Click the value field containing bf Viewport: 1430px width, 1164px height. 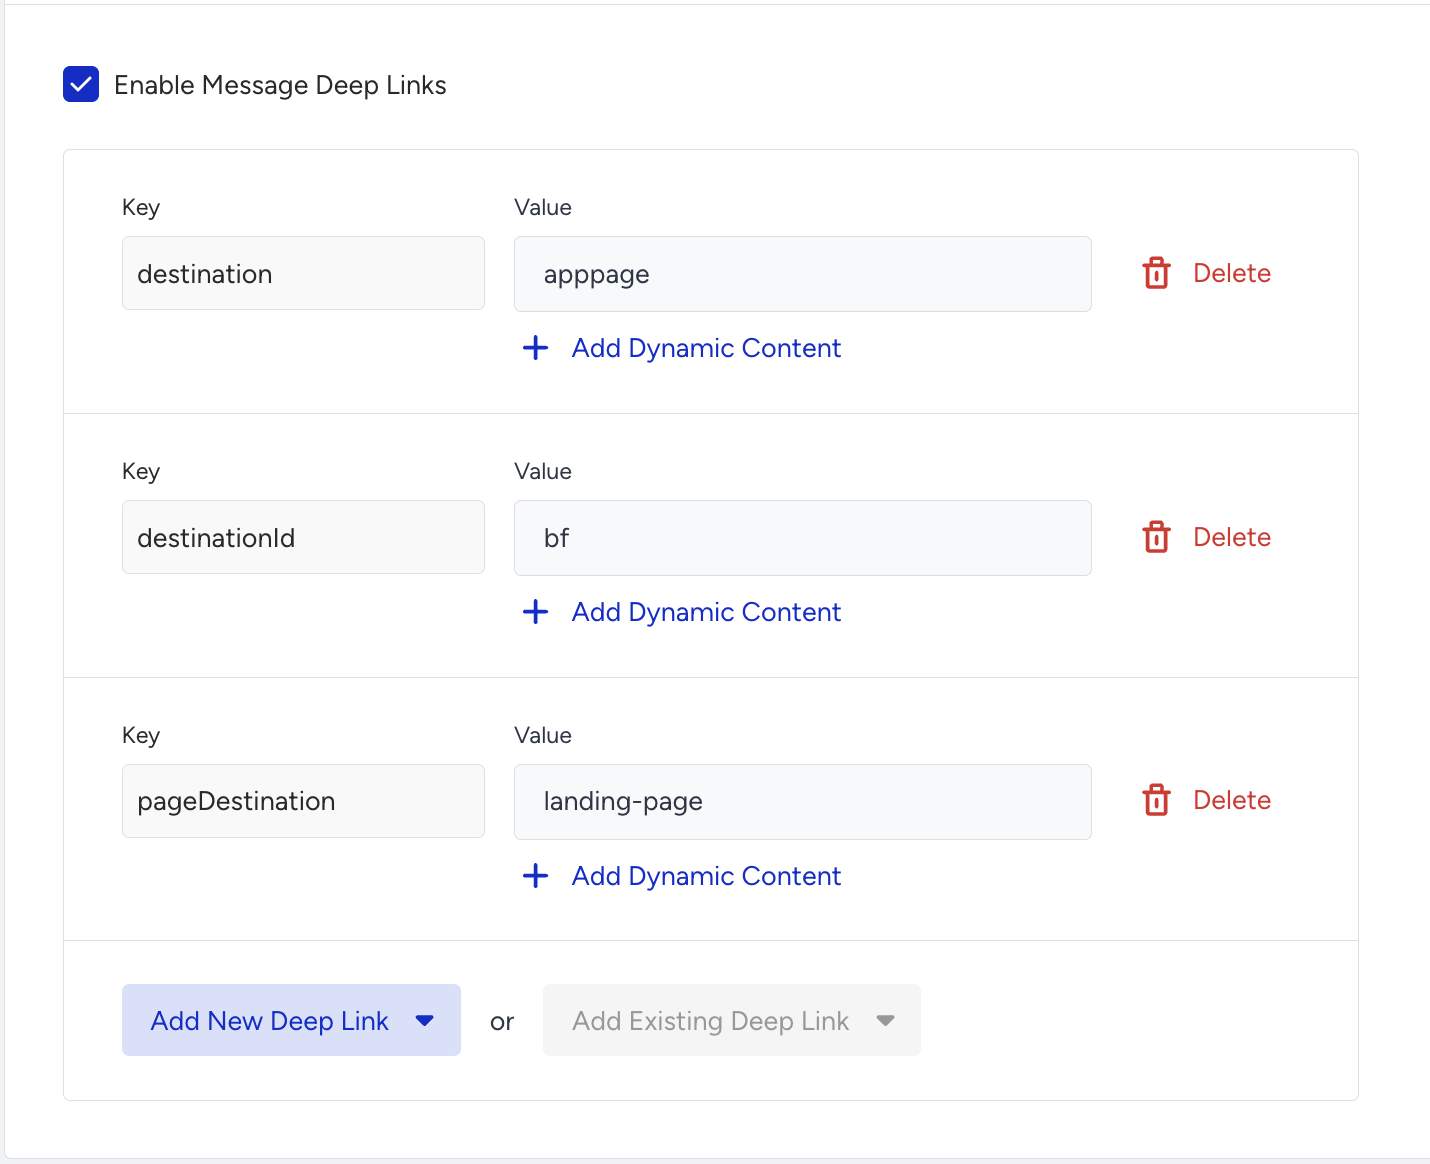pyautogui.click(x=802, y=538)
